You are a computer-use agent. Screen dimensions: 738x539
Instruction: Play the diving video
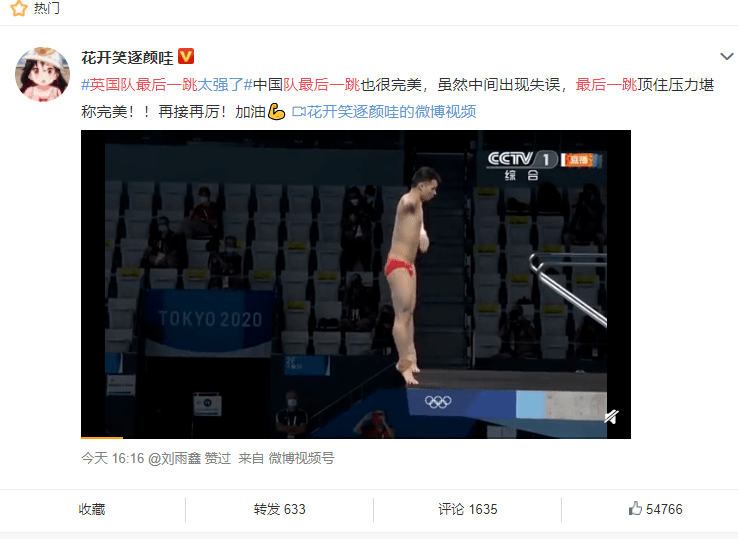356,284
